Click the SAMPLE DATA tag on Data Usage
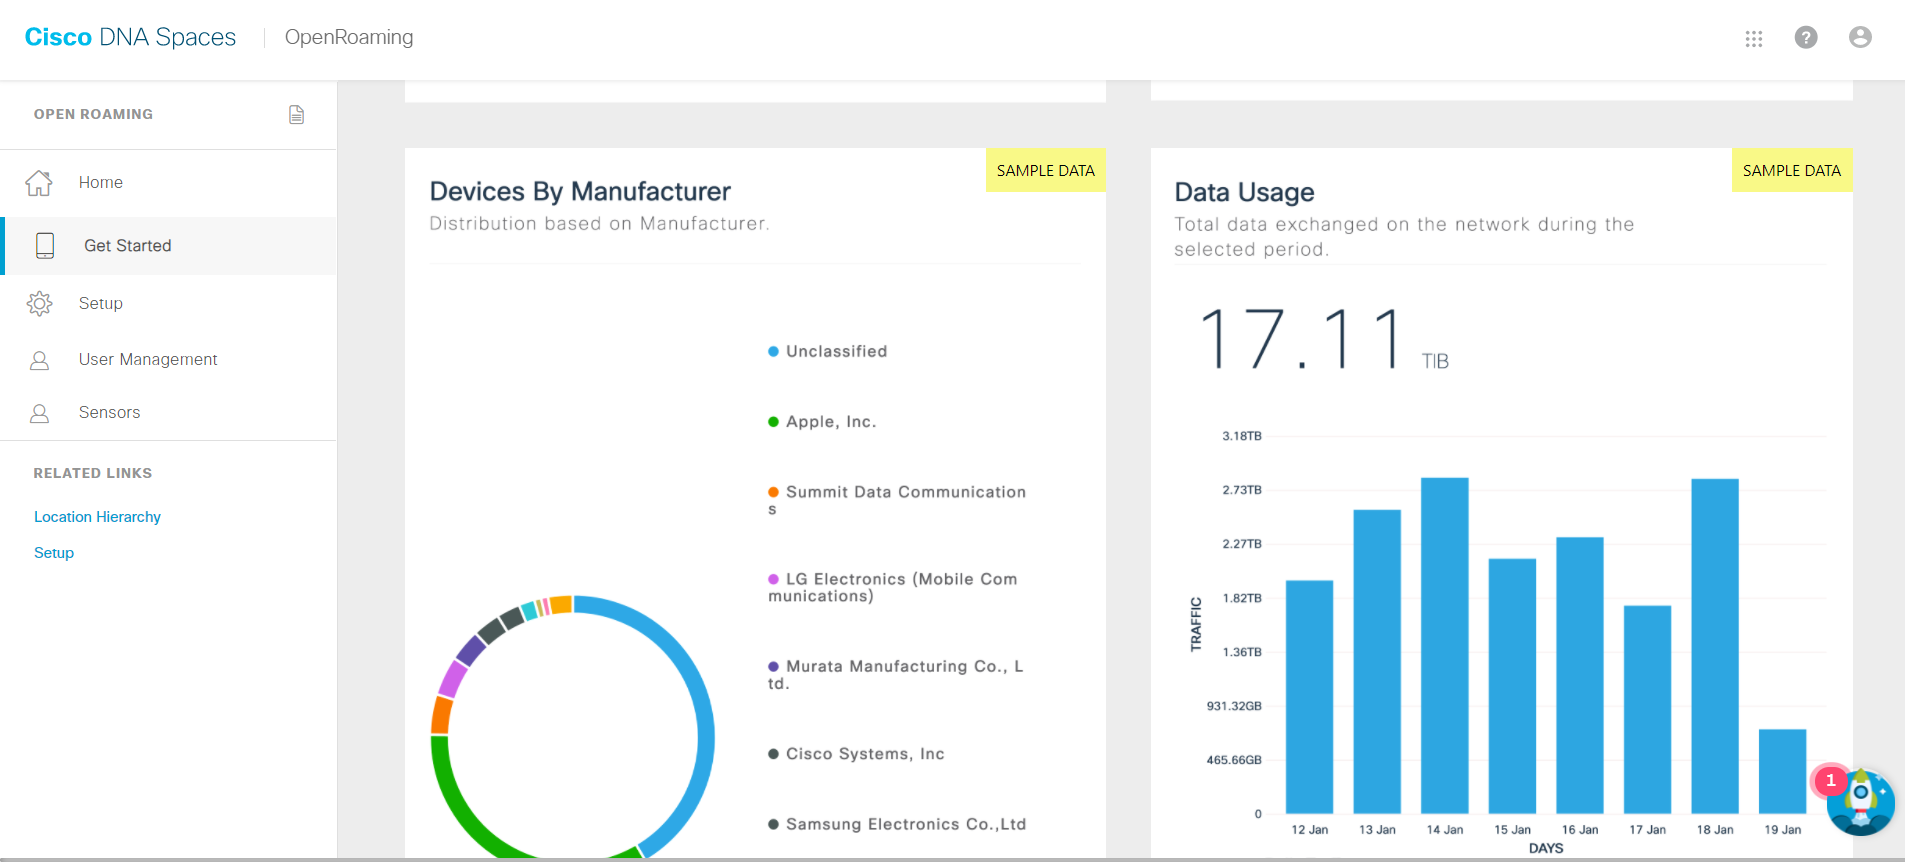Image resolution: width=1905 pixels, height=862 pixels. click(1792, 170)
